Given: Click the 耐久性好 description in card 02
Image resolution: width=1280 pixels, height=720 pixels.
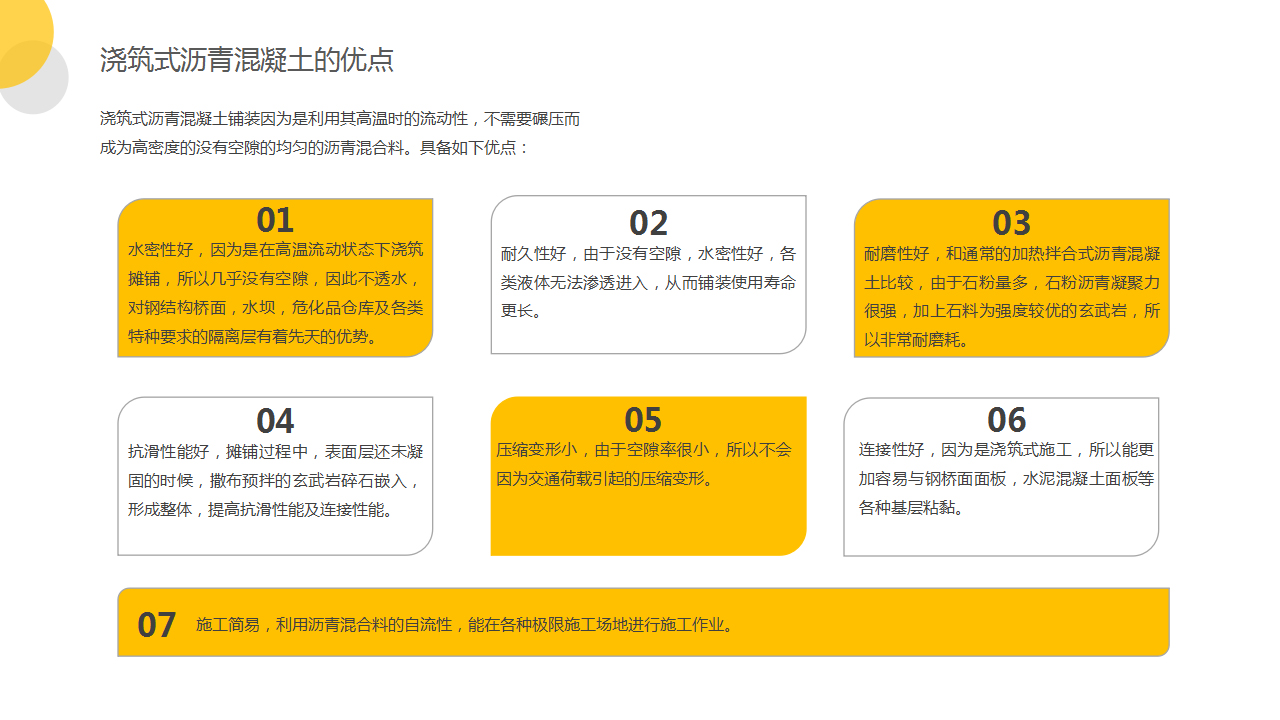Looking at the screenshot, I should 648,282.
